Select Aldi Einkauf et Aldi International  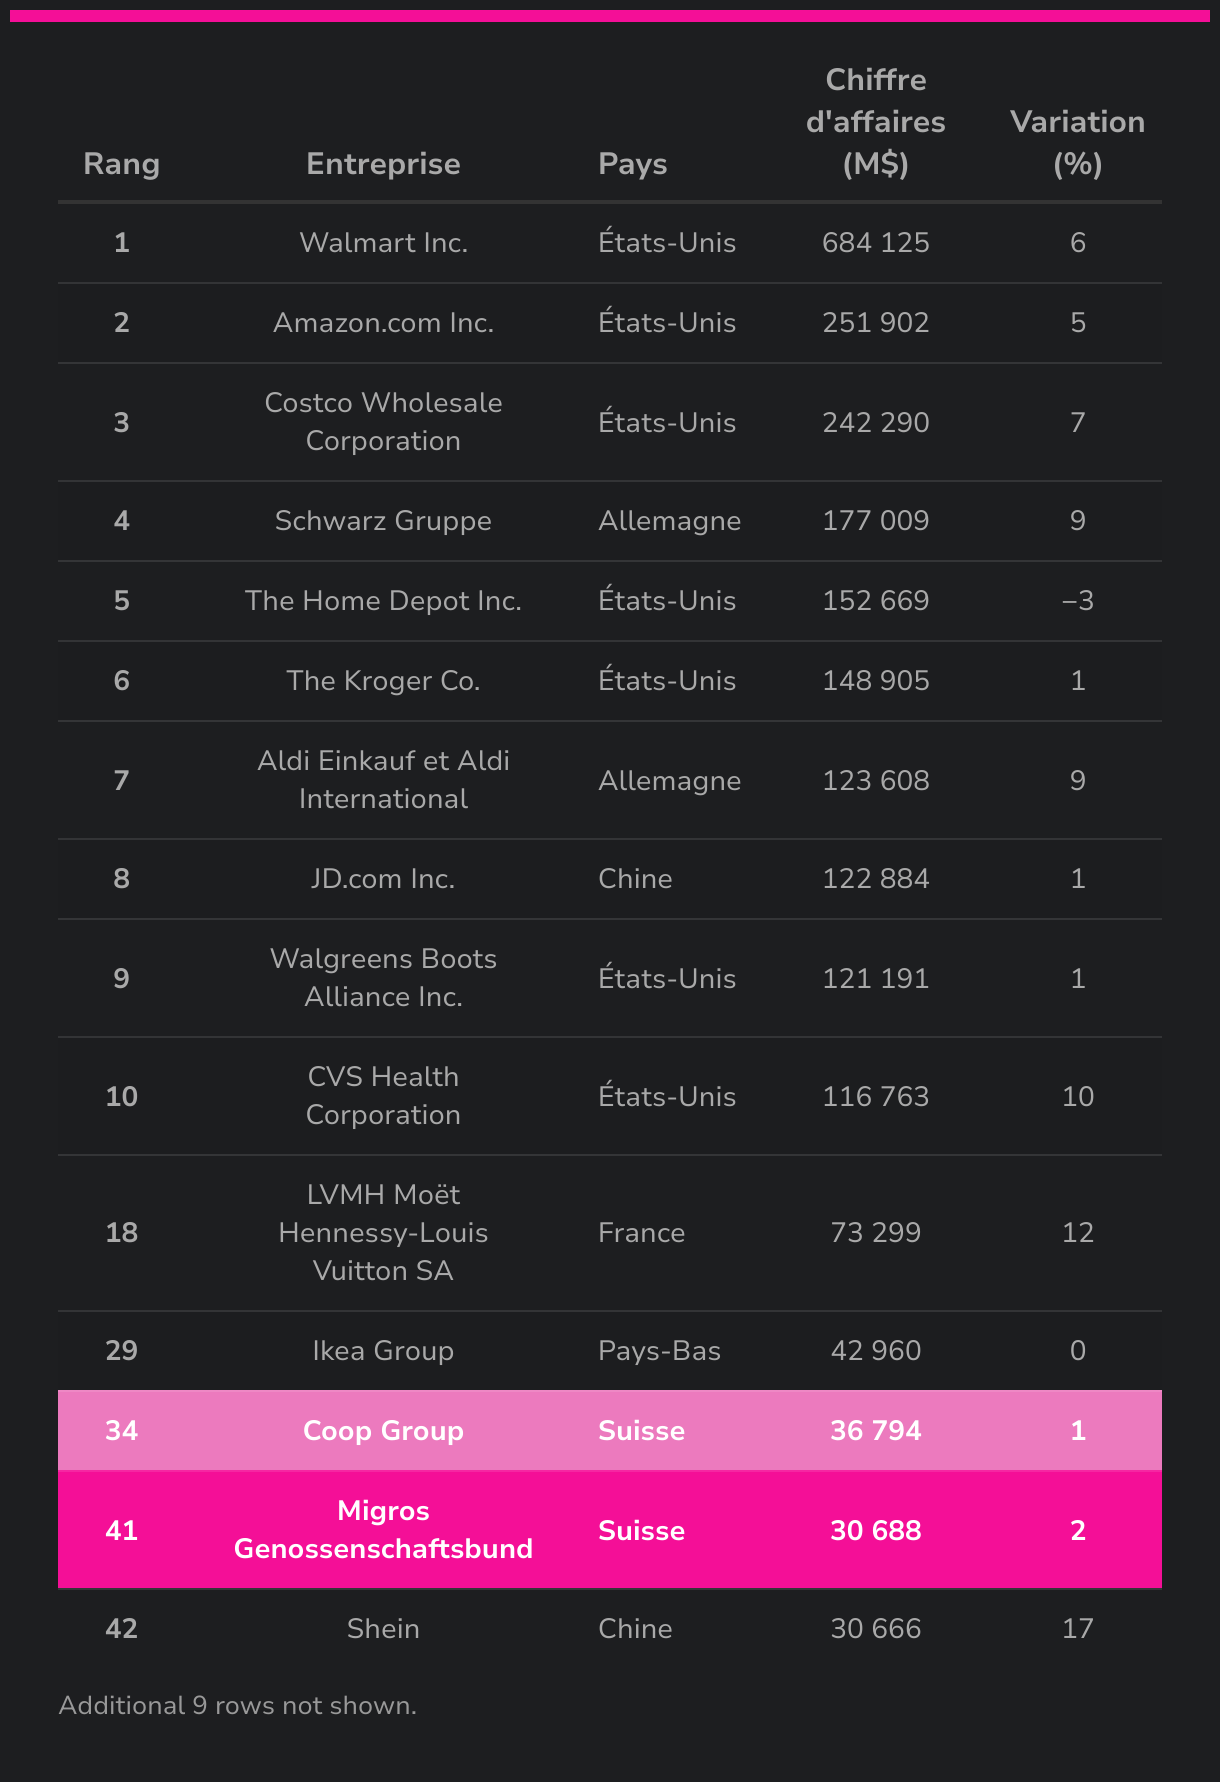383,780
